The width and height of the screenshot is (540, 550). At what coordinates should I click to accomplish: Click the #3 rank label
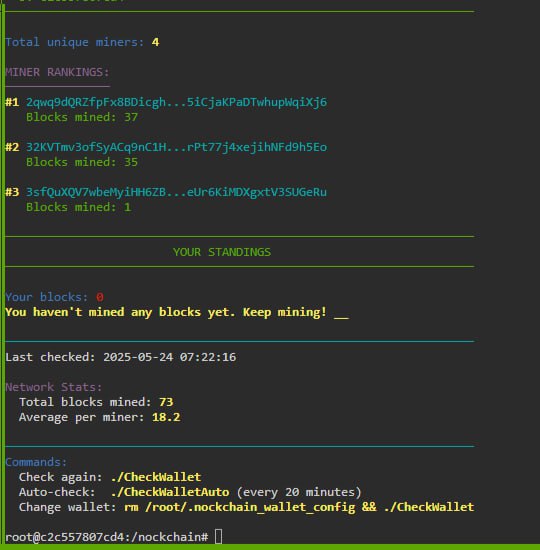pyautogui.click(x=12, y=192)
